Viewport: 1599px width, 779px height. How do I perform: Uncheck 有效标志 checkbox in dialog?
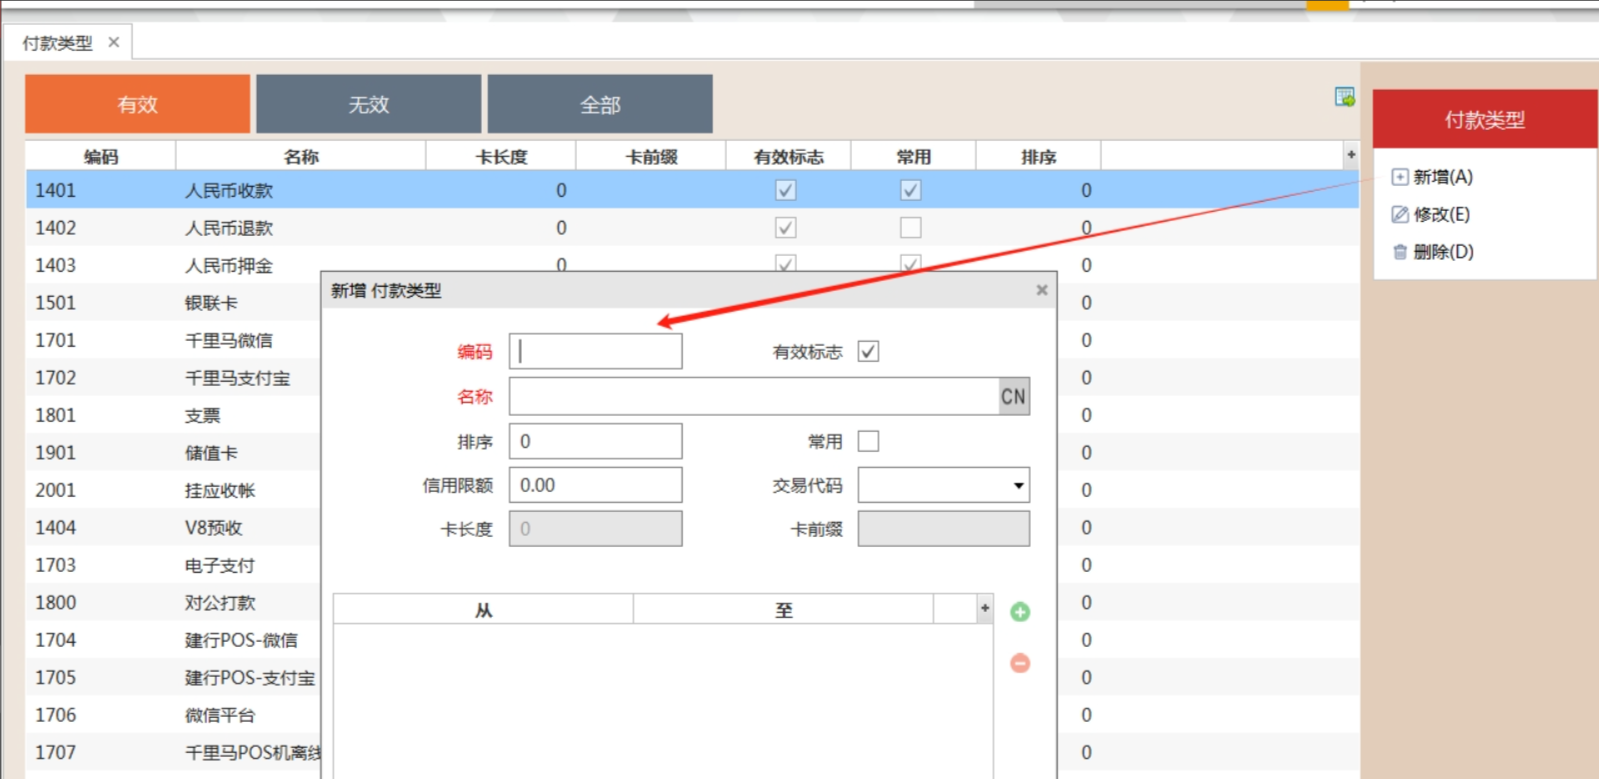click(868, 352)
